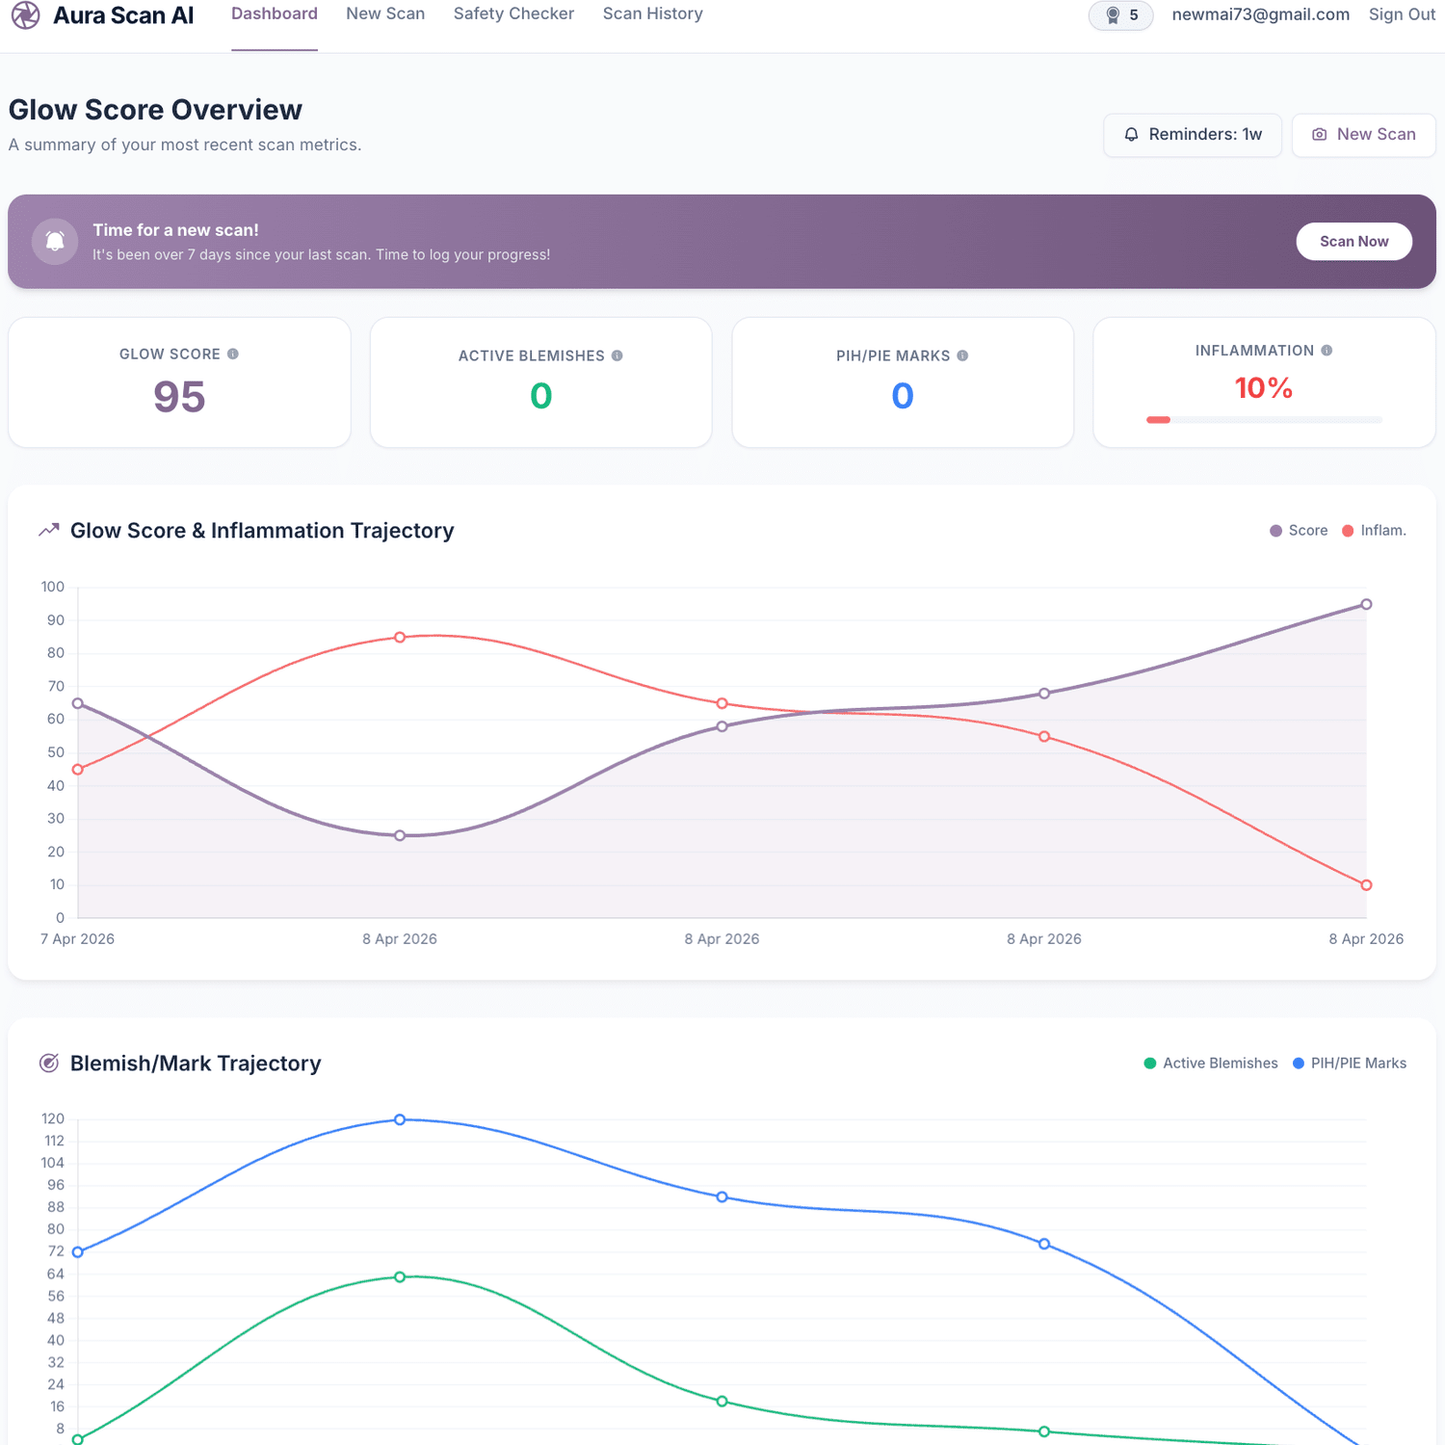Click the info icon beside PIH/PIE Marks
This screenshot has width=1445, height=1445.
(962, 355)
